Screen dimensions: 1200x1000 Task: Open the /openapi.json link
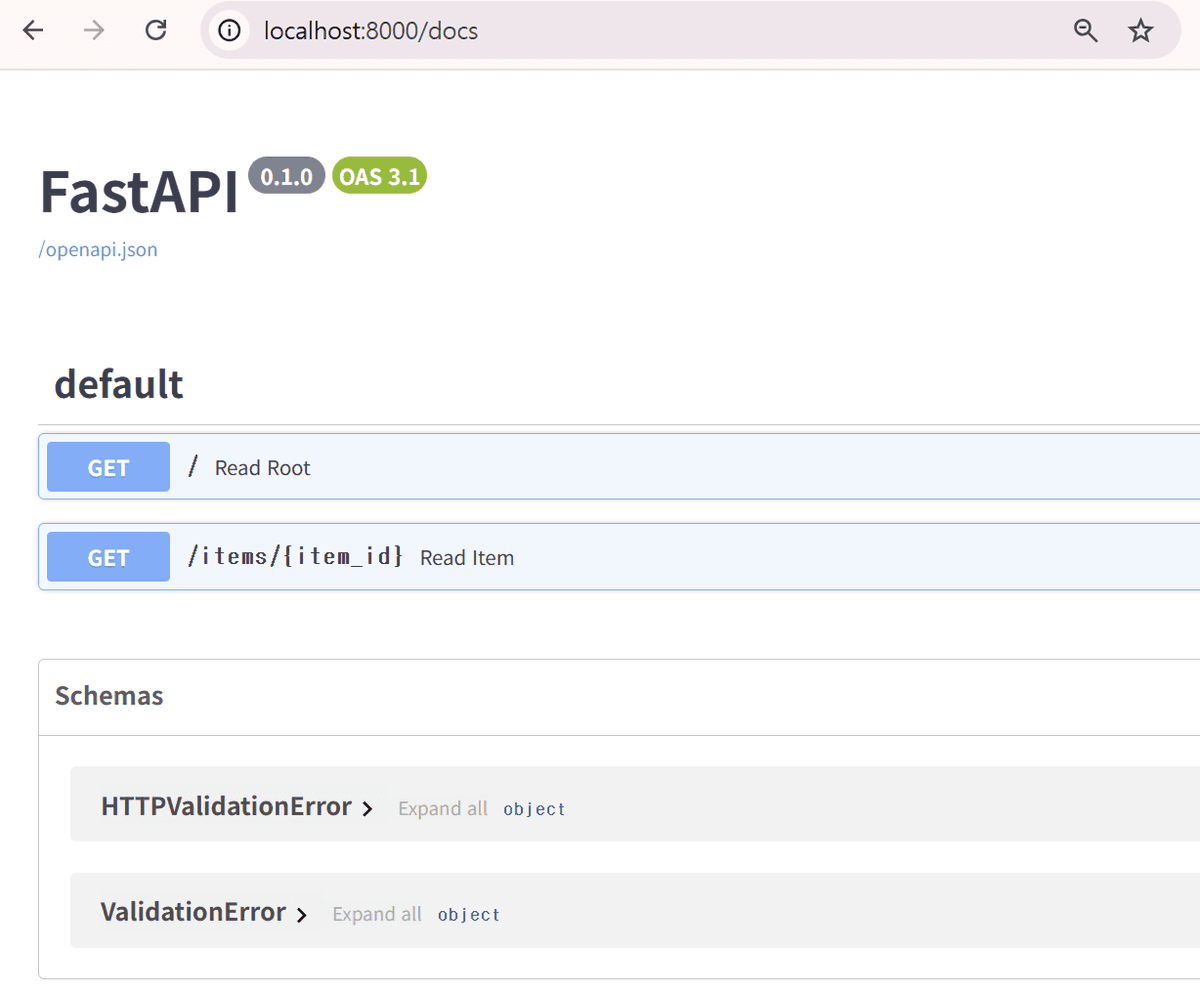pyautogui.click(x=98, y=250)
